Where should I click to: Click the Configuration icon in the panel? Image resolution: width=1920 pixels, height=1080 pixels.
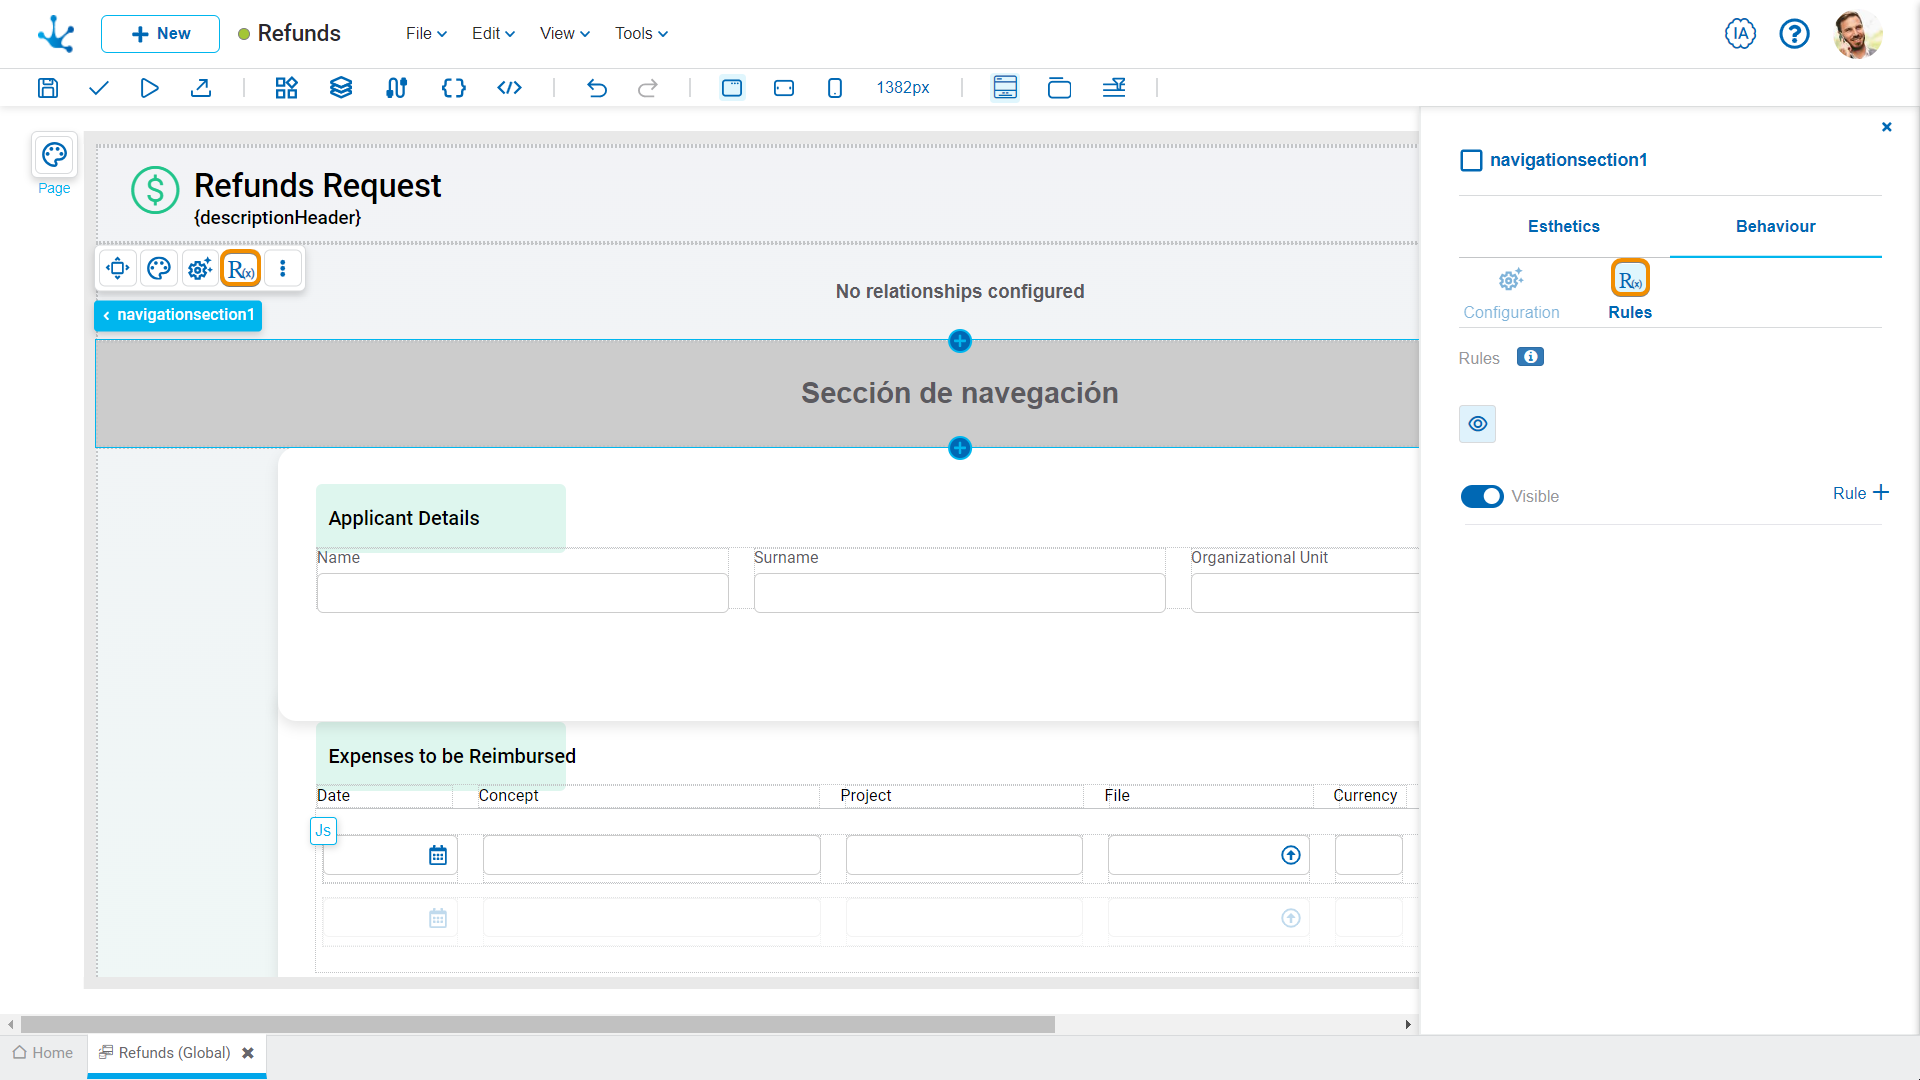click(1511, 280)
